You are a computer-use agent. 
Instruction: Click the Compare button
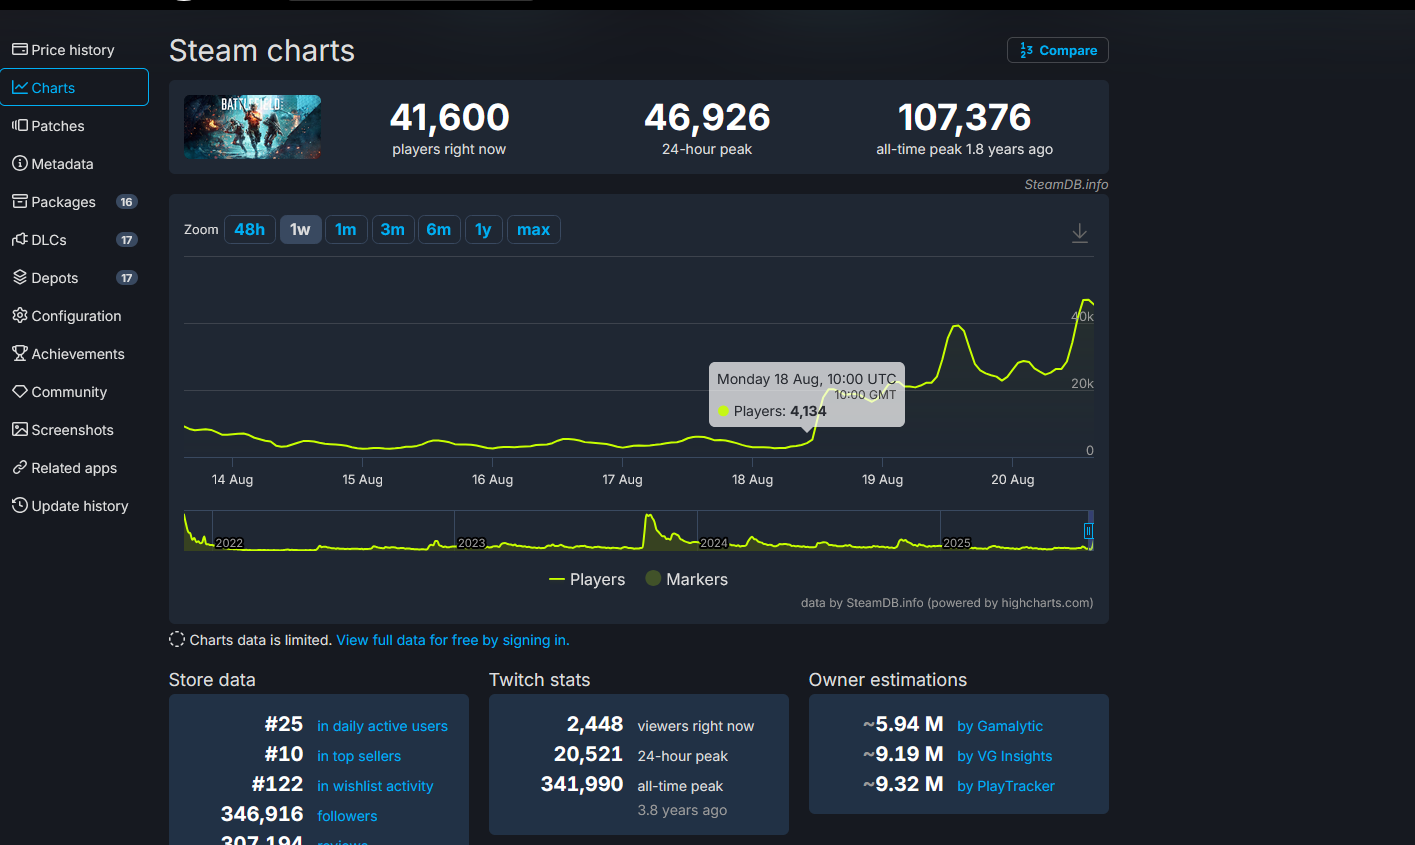(x=1058, y=50)
